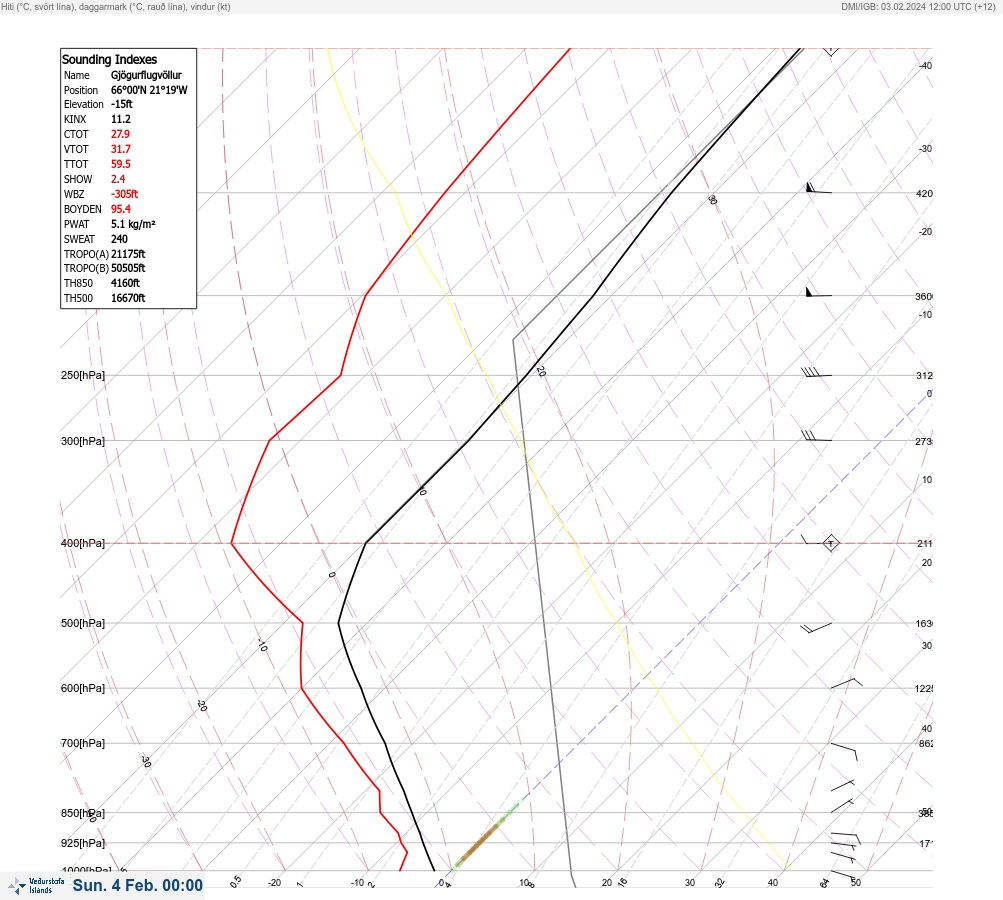Select the Elevation value -15ft
Screen dimensions: 1003x900
pos(122,104)
